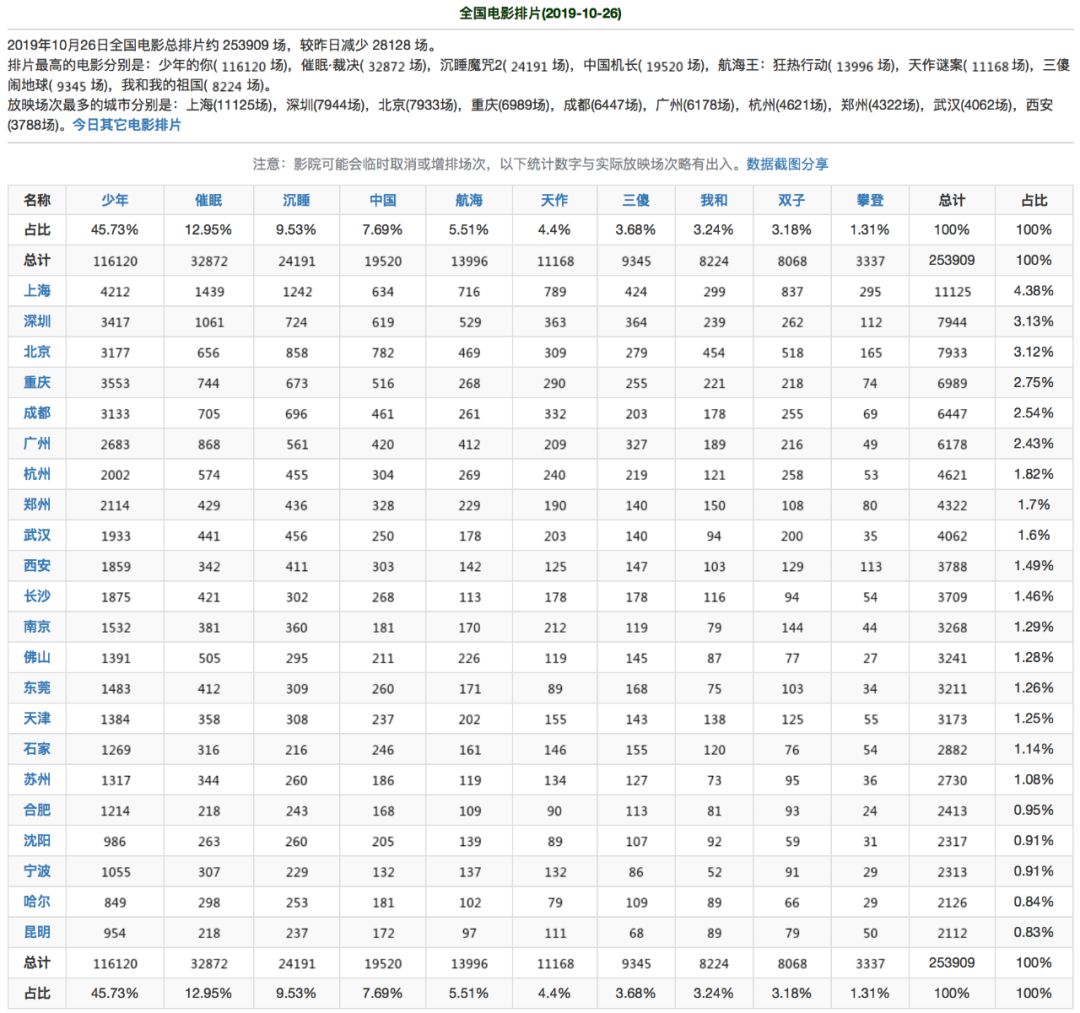Open the 攀登 column header link

coord(870,200)
